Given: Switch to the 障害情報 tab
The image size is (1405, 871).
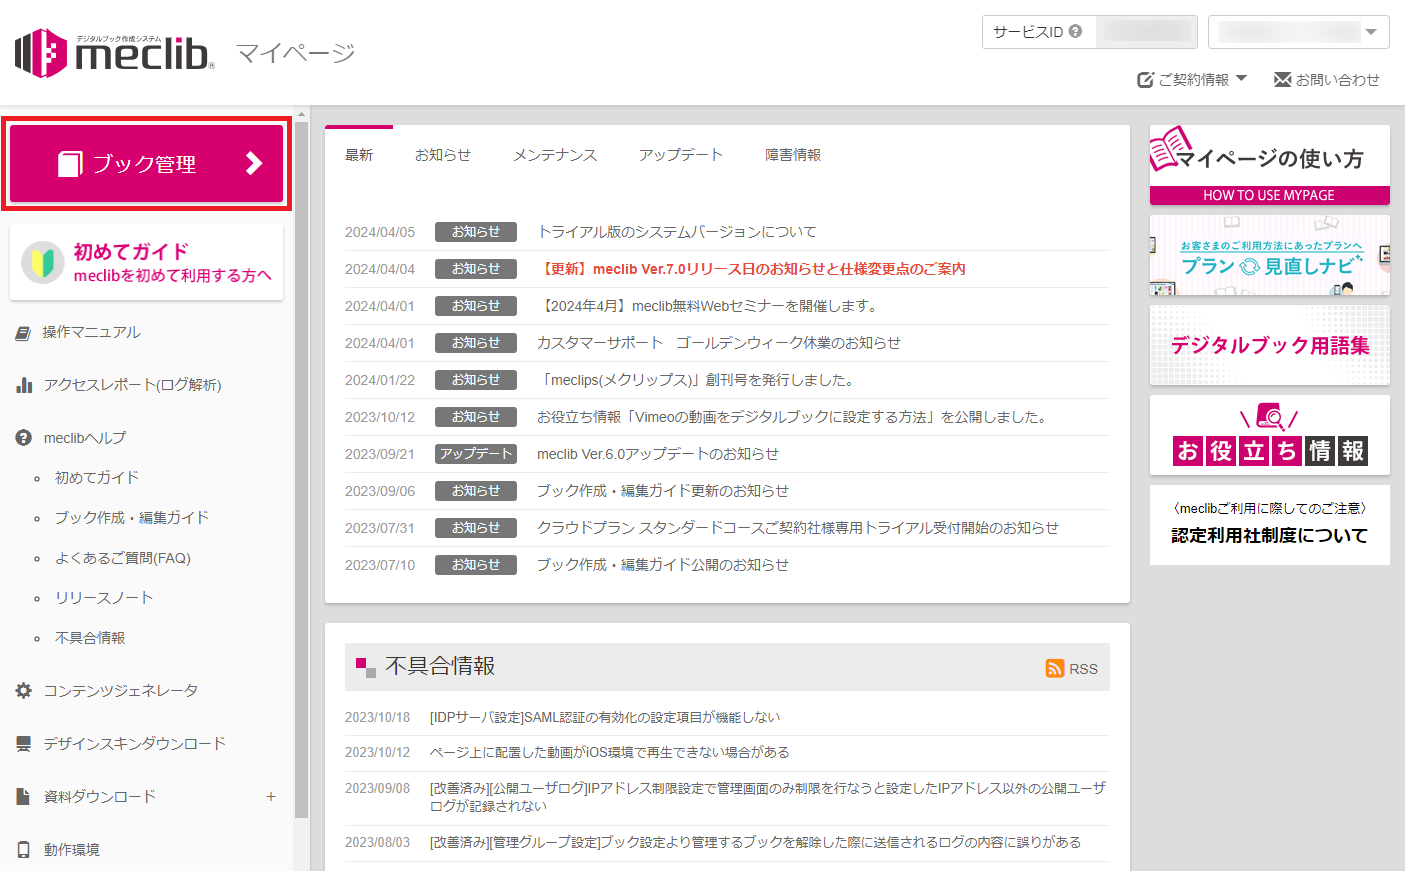Looking at the screenshot, I should [x=792, y=155].
